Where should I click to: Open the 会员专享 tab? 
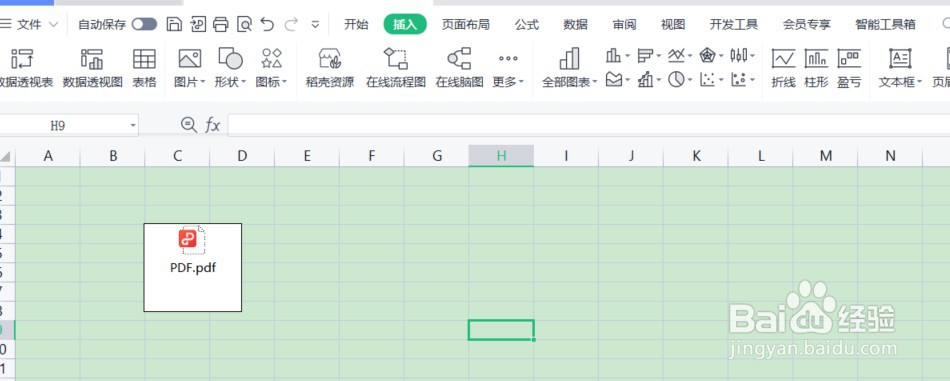806,24
